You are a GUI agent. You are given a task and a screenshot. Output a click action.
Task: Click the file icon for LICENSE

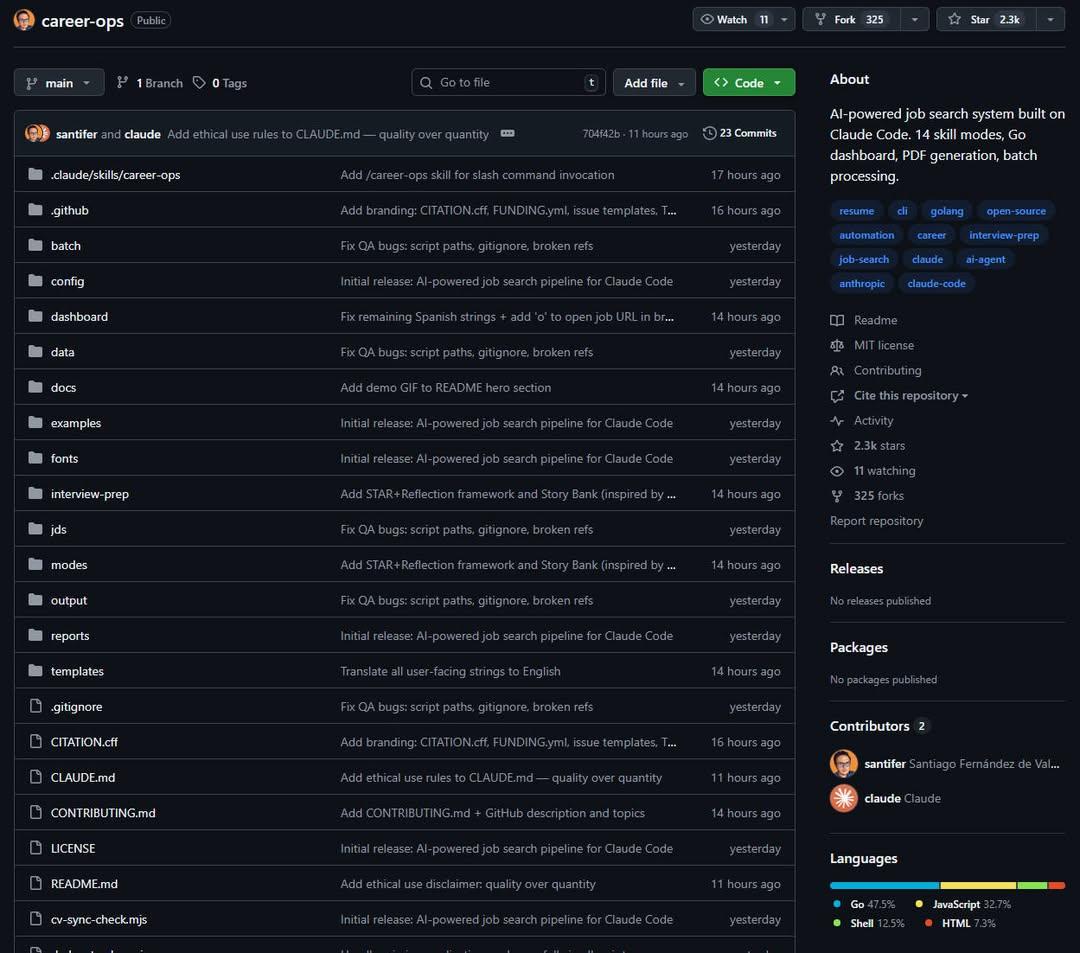tap(35, 848)
